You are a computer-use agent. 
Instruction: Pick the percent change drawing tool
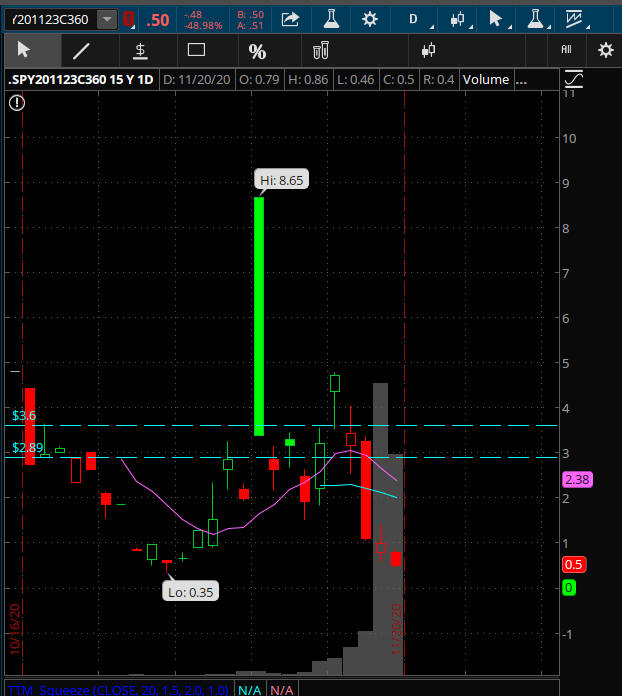click(257, 51)
